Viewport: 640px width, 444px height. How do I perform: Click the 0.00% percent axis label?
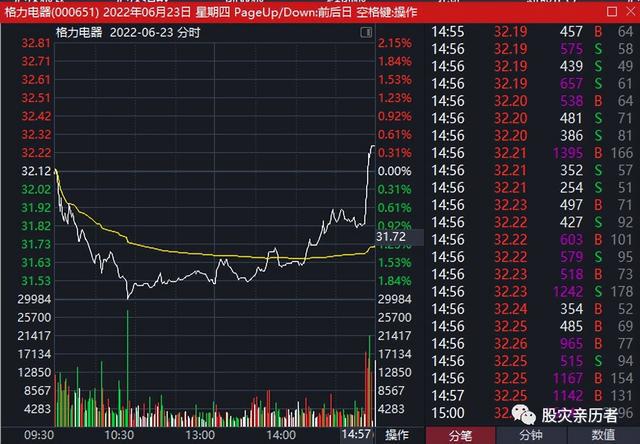pyautogui.click(x=394, y=171)
